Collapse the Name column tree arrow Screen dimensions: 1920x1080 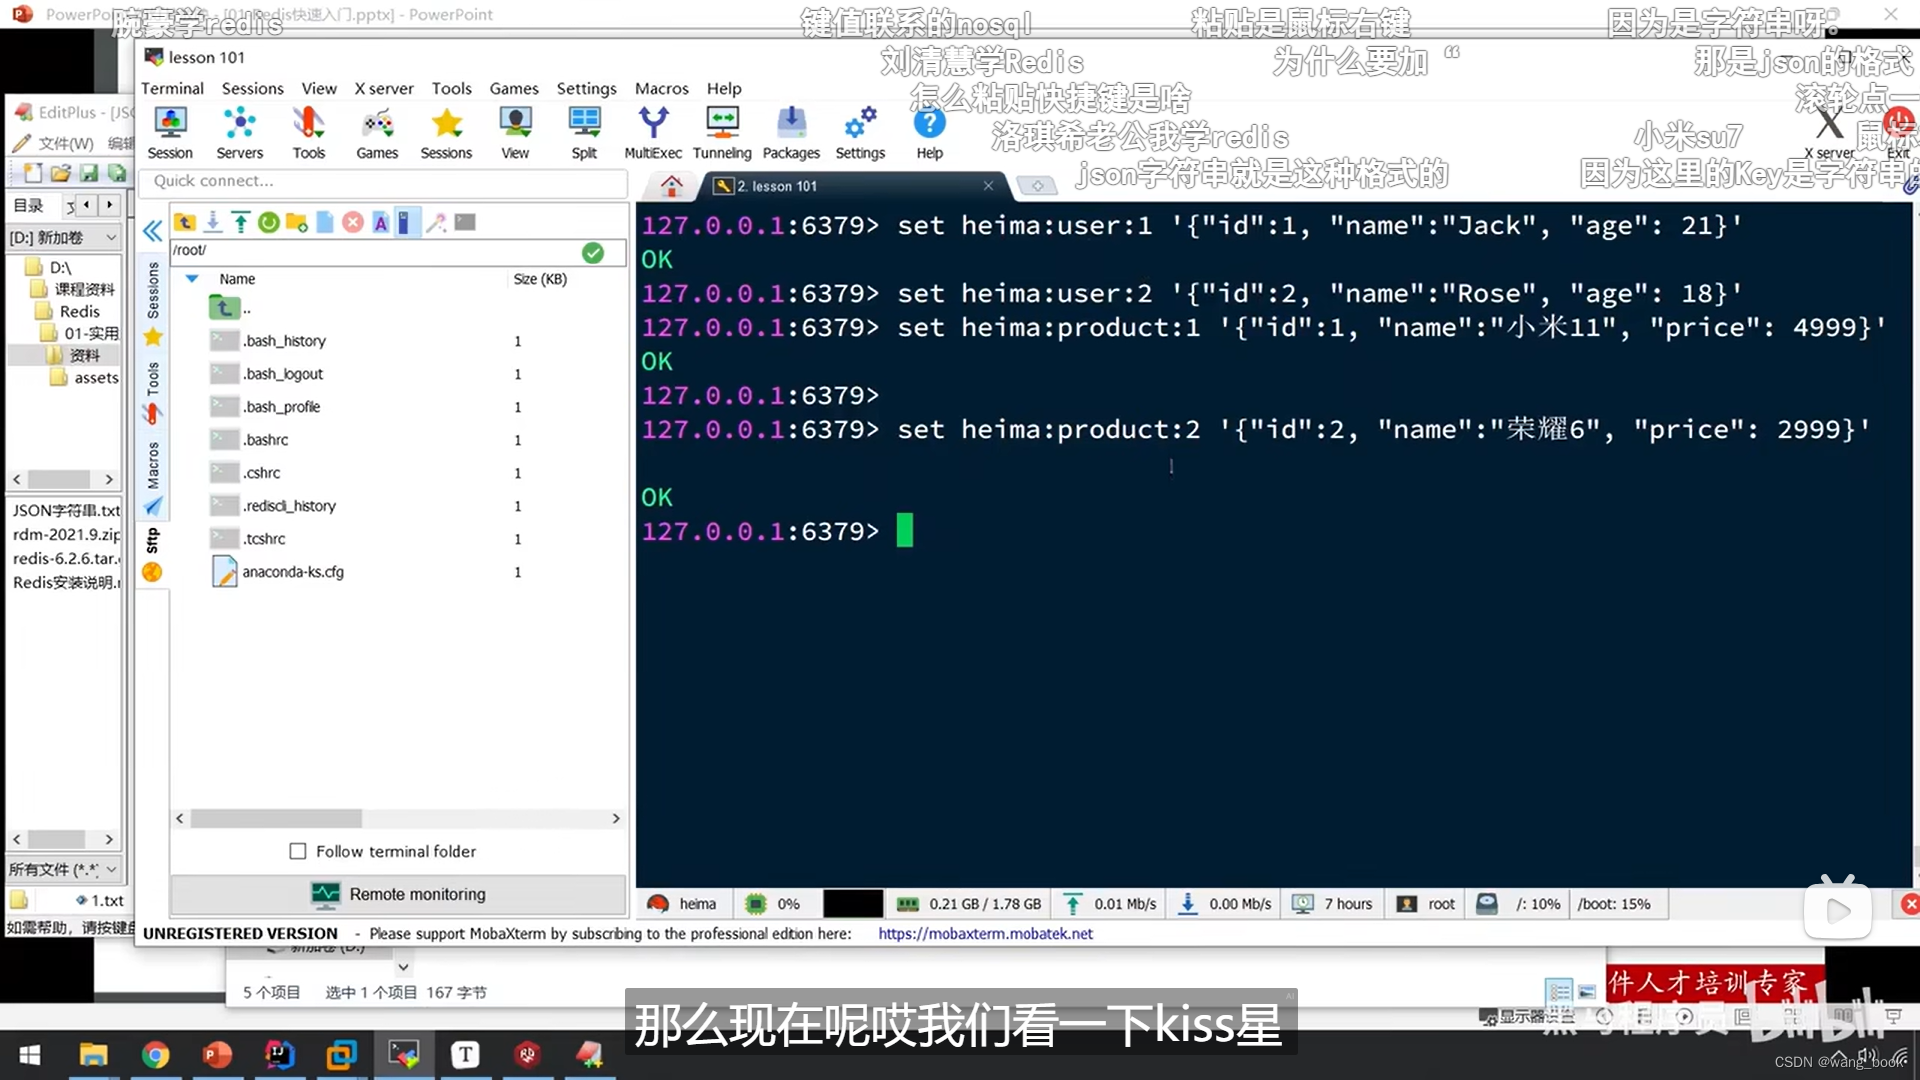click(192, 279)
